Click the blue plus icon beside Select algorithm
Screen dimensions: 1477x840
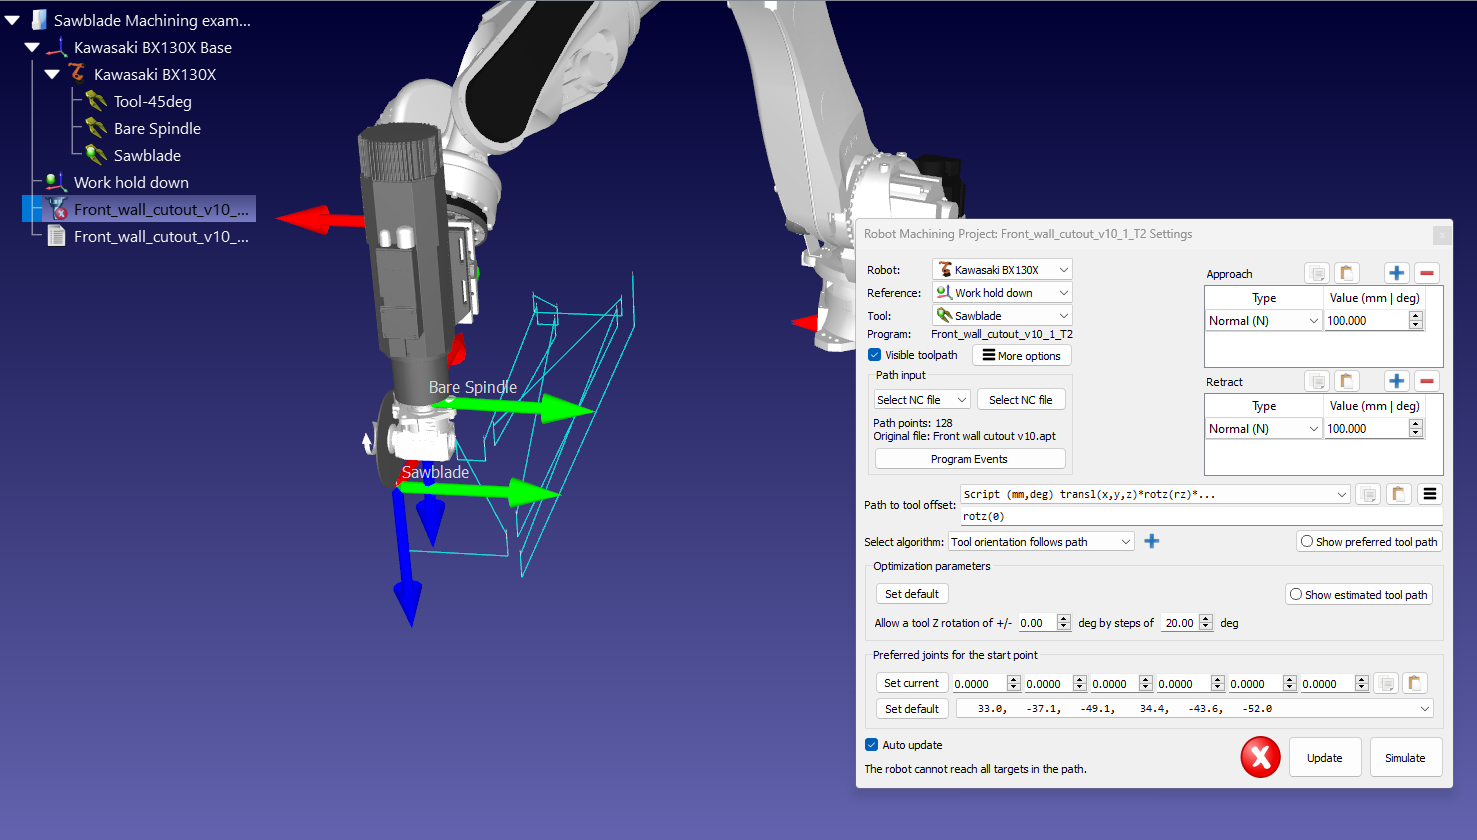(x=1152, y=541)
